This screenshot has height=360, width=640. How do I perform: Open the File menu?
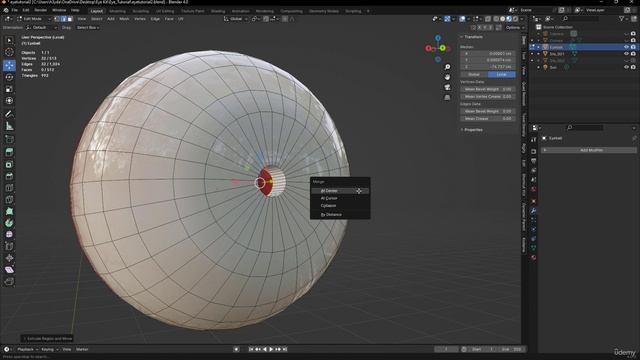tap(15, 10)
